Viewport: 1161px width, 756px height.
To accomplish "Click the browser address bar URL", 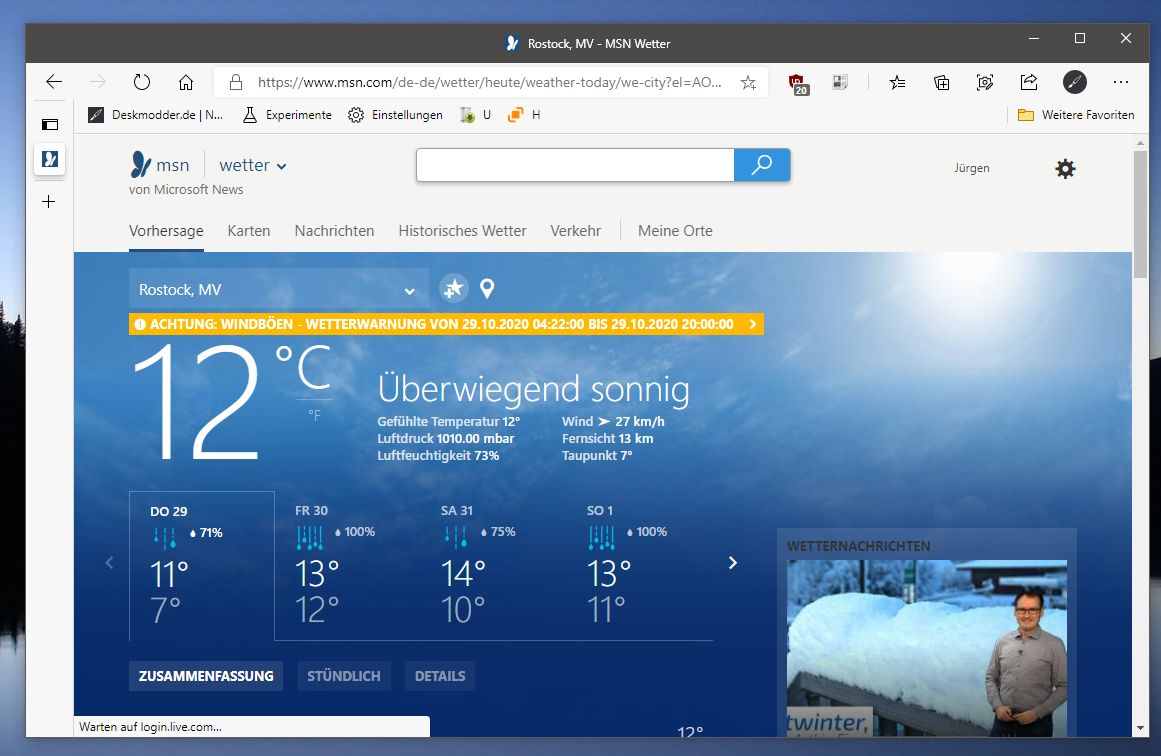I will click(489, 82).
